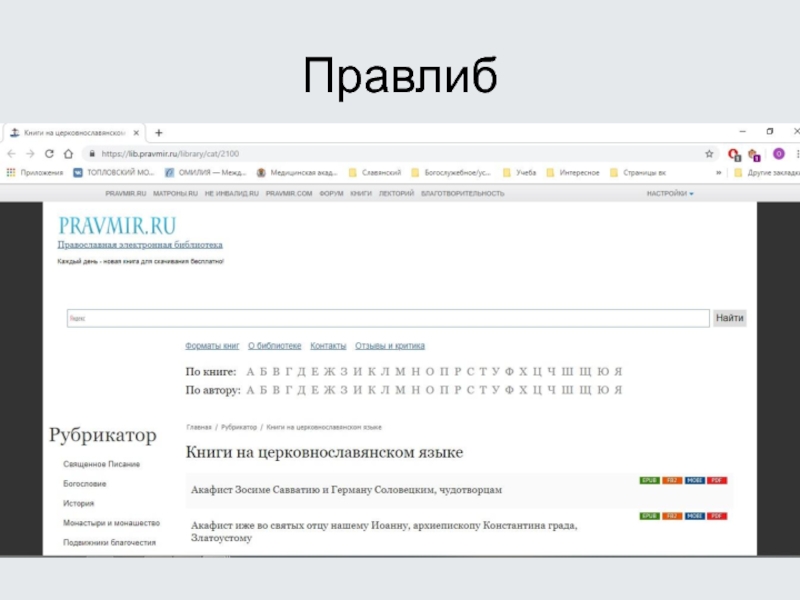
Task: Open the Учеба bookmark folder
Action: (x=519, y=173)
